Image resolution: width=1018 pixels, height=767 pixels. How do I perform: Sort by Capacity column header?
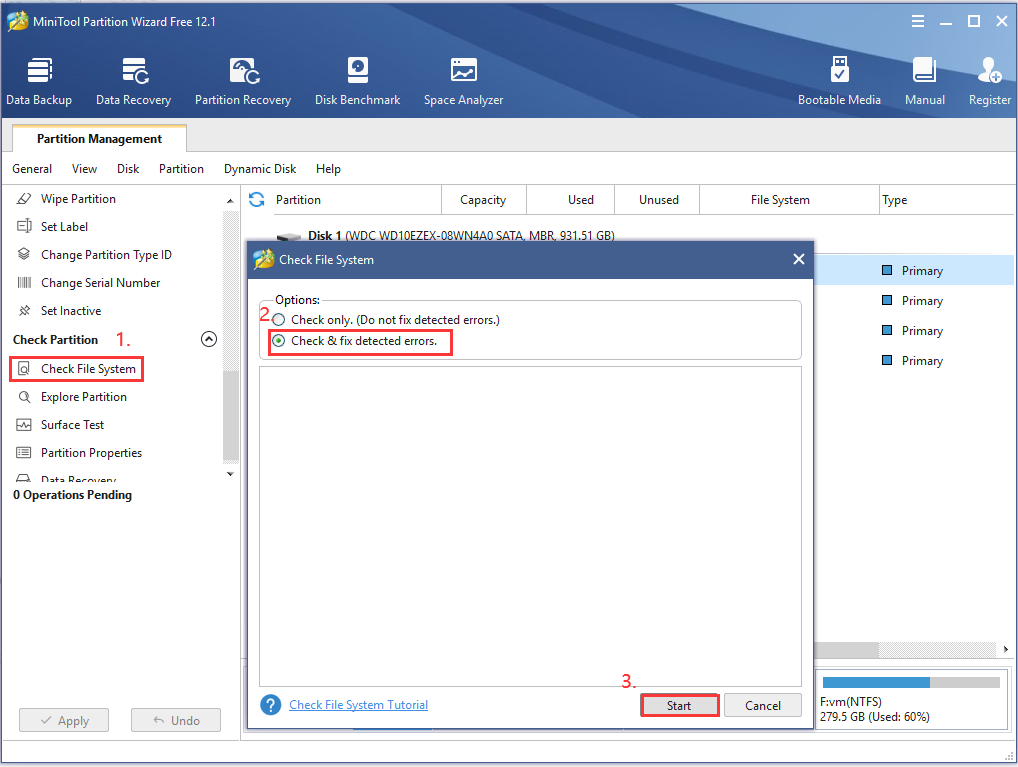483,200
